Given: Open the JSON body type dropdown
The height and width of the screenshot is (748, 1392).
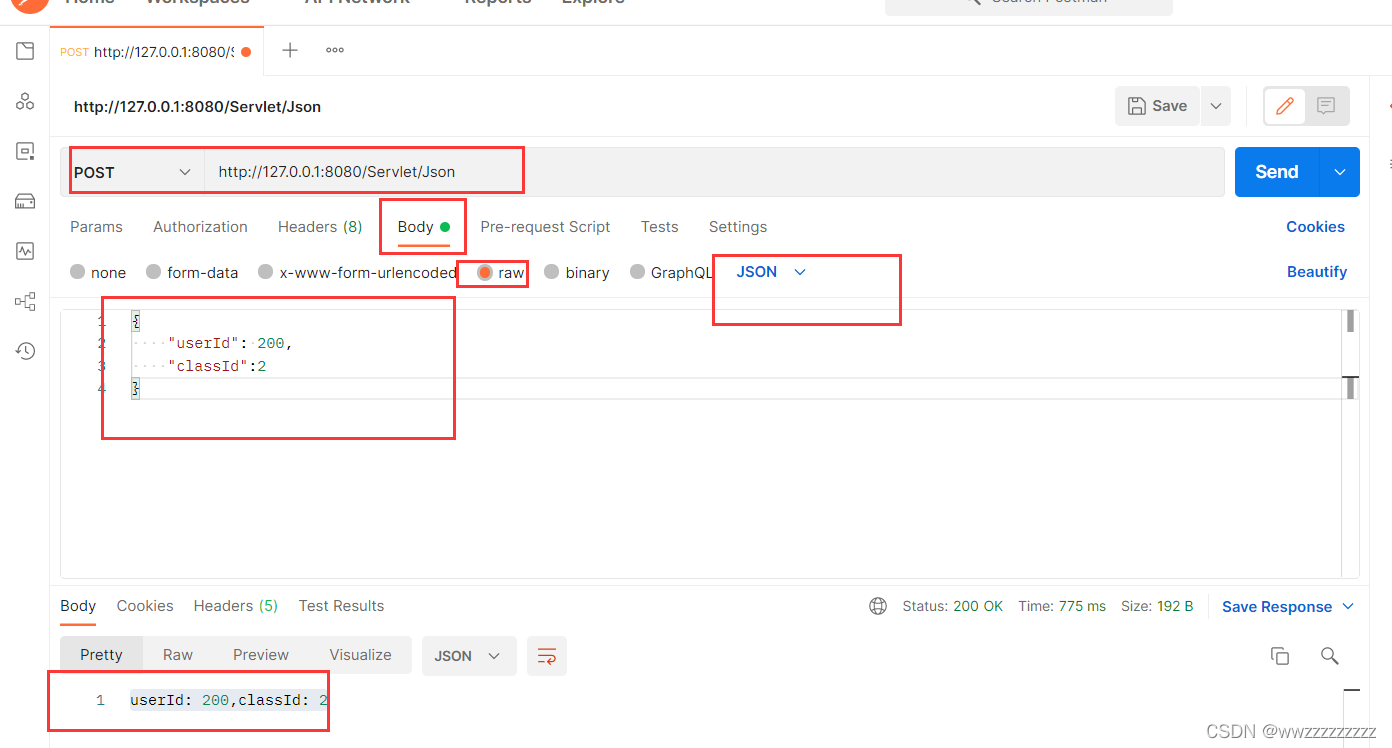Looking at the screenshot, I should (771, 272).
